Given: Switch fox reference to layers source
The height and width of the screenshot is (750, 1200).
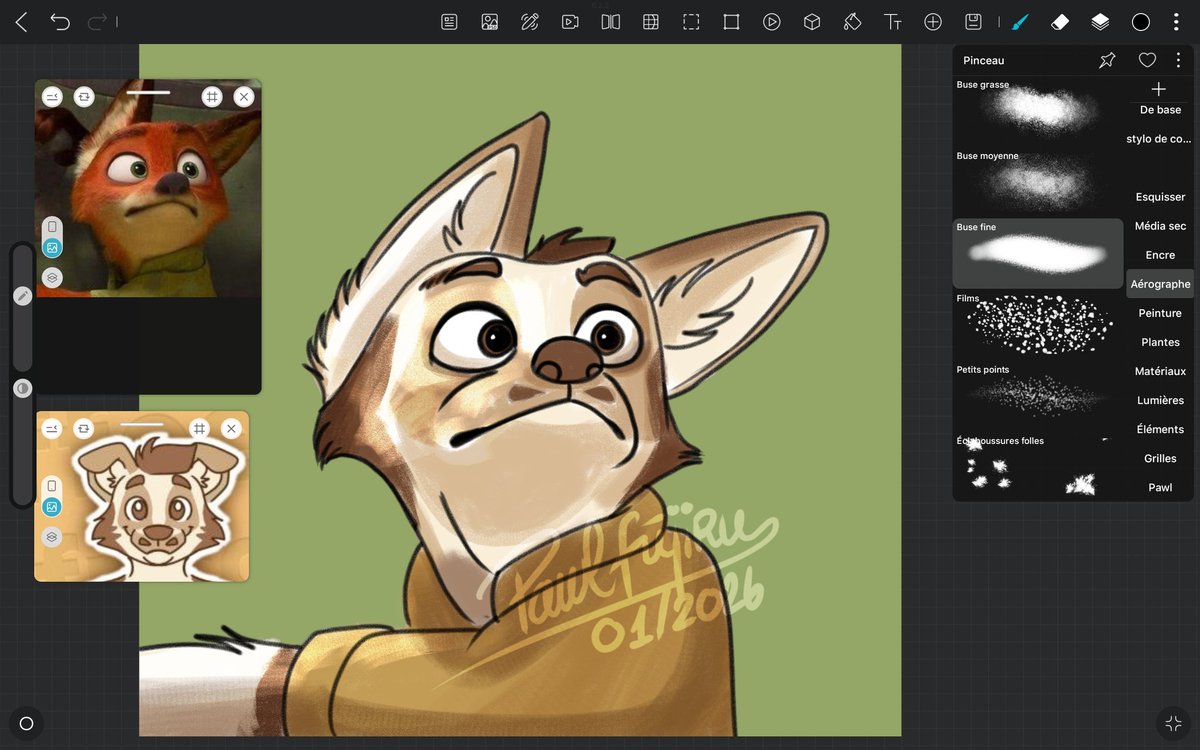Looking at the screenshot, I should (52, 277).
